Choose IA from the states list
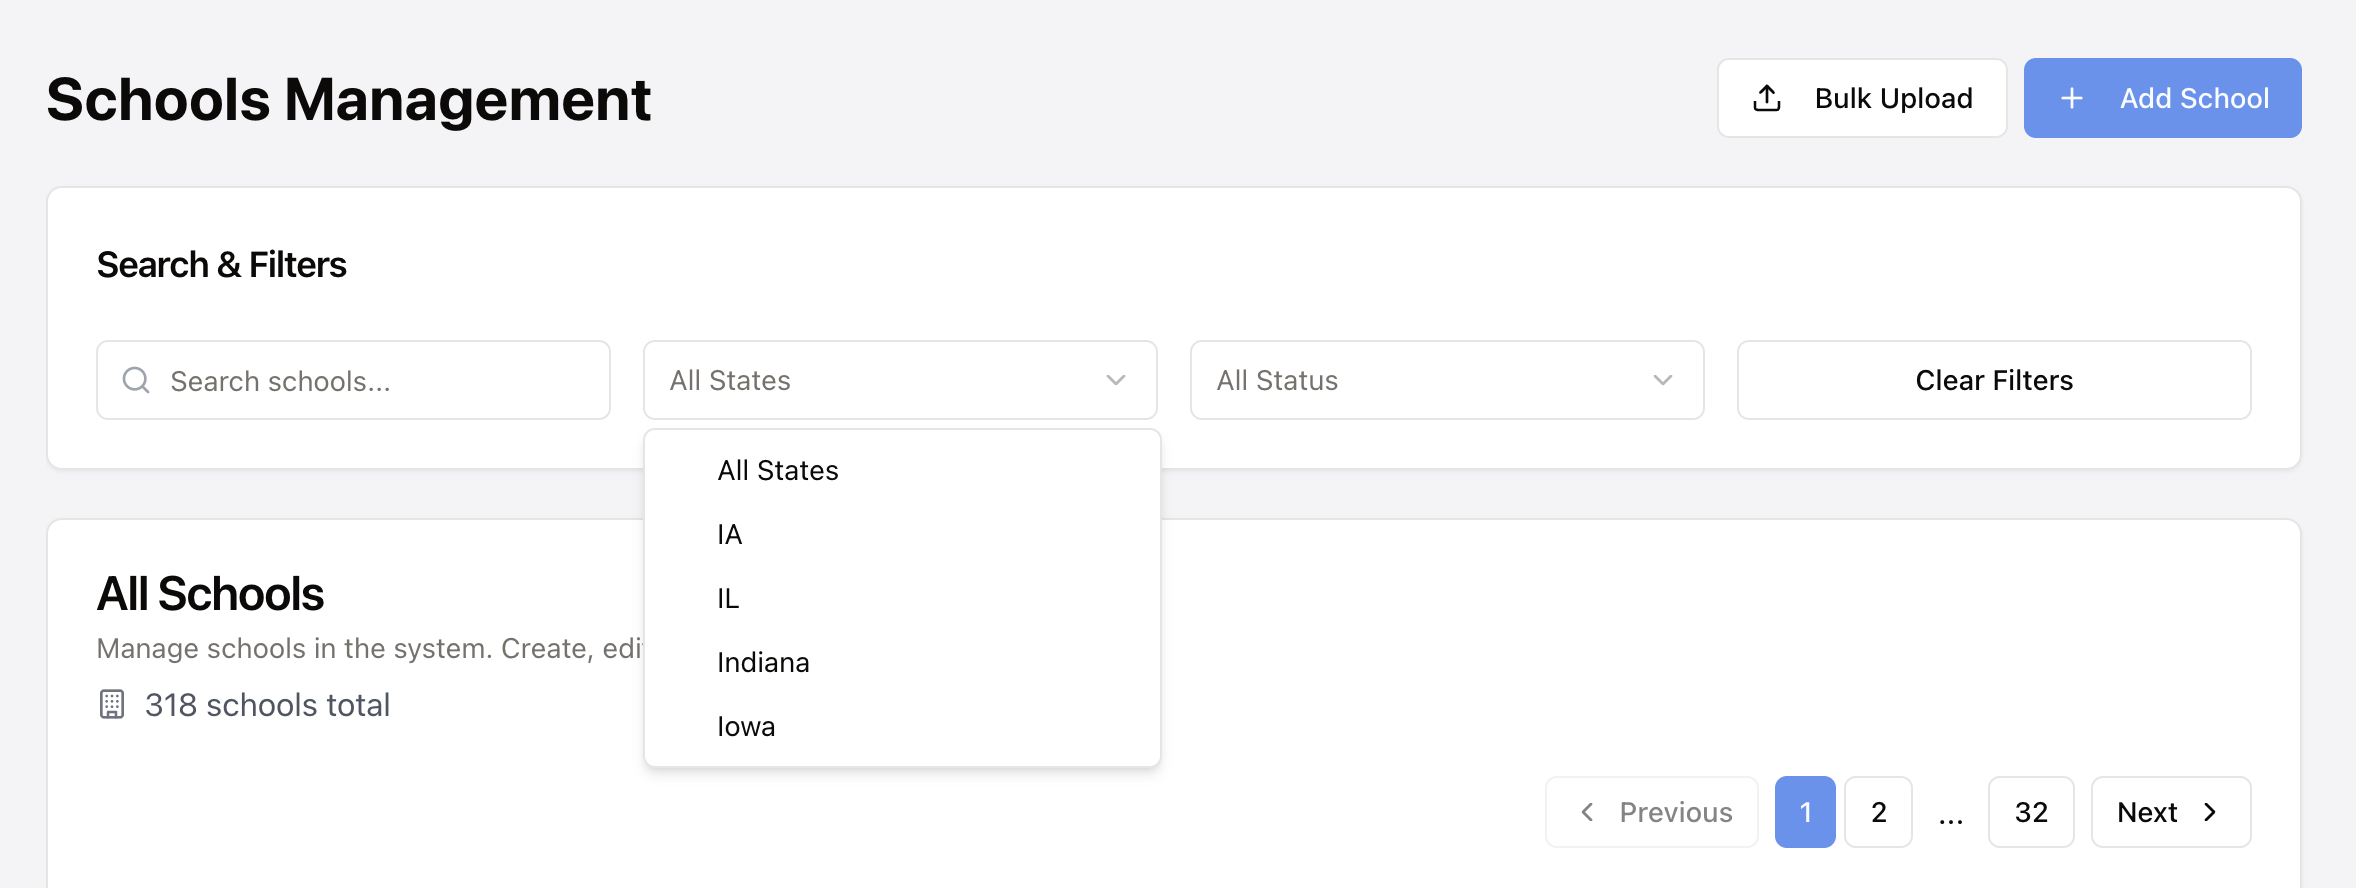The height and width of the screenshot is (888, 2356). tap(730, 534)
